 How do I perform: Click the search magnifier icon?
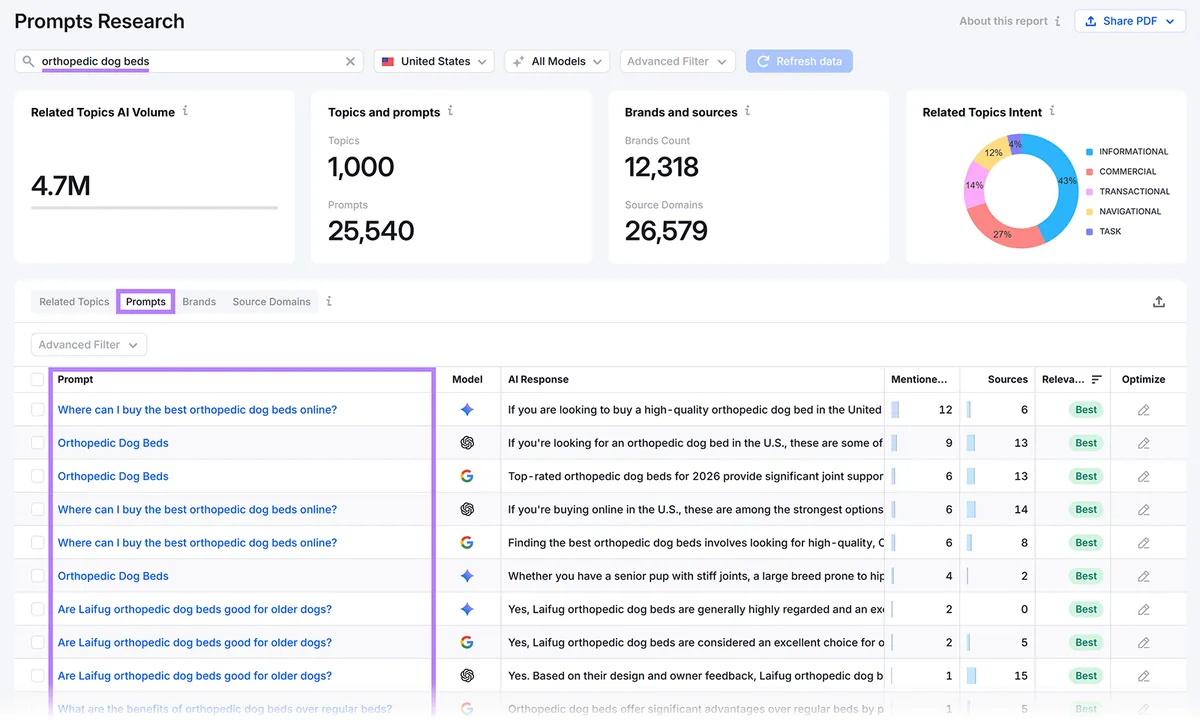[29, 62]
